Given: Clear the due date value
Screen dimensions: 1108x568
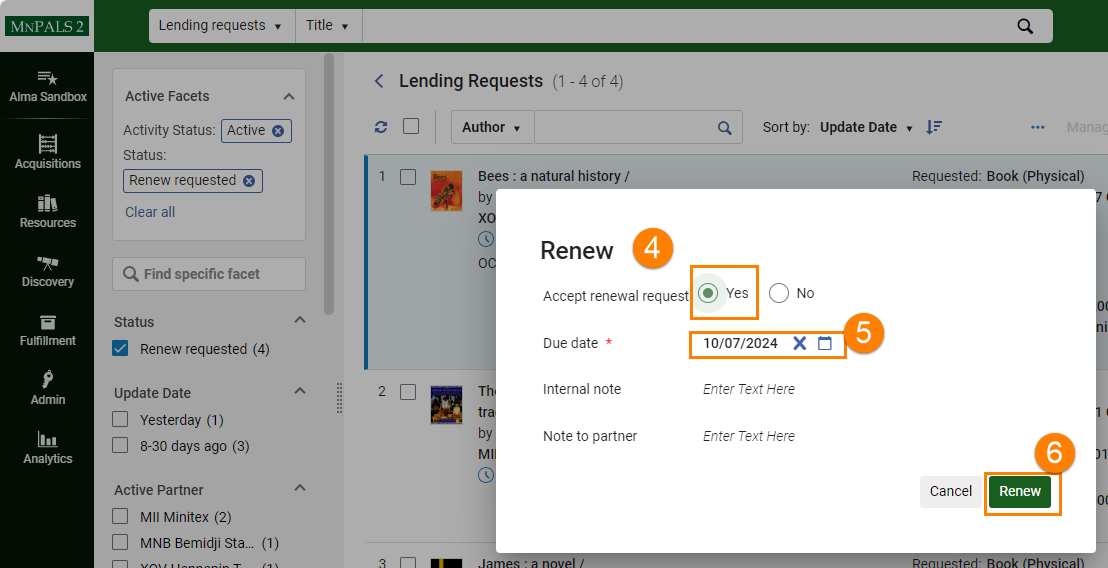Looking at the screenshot, I should 799,343.
